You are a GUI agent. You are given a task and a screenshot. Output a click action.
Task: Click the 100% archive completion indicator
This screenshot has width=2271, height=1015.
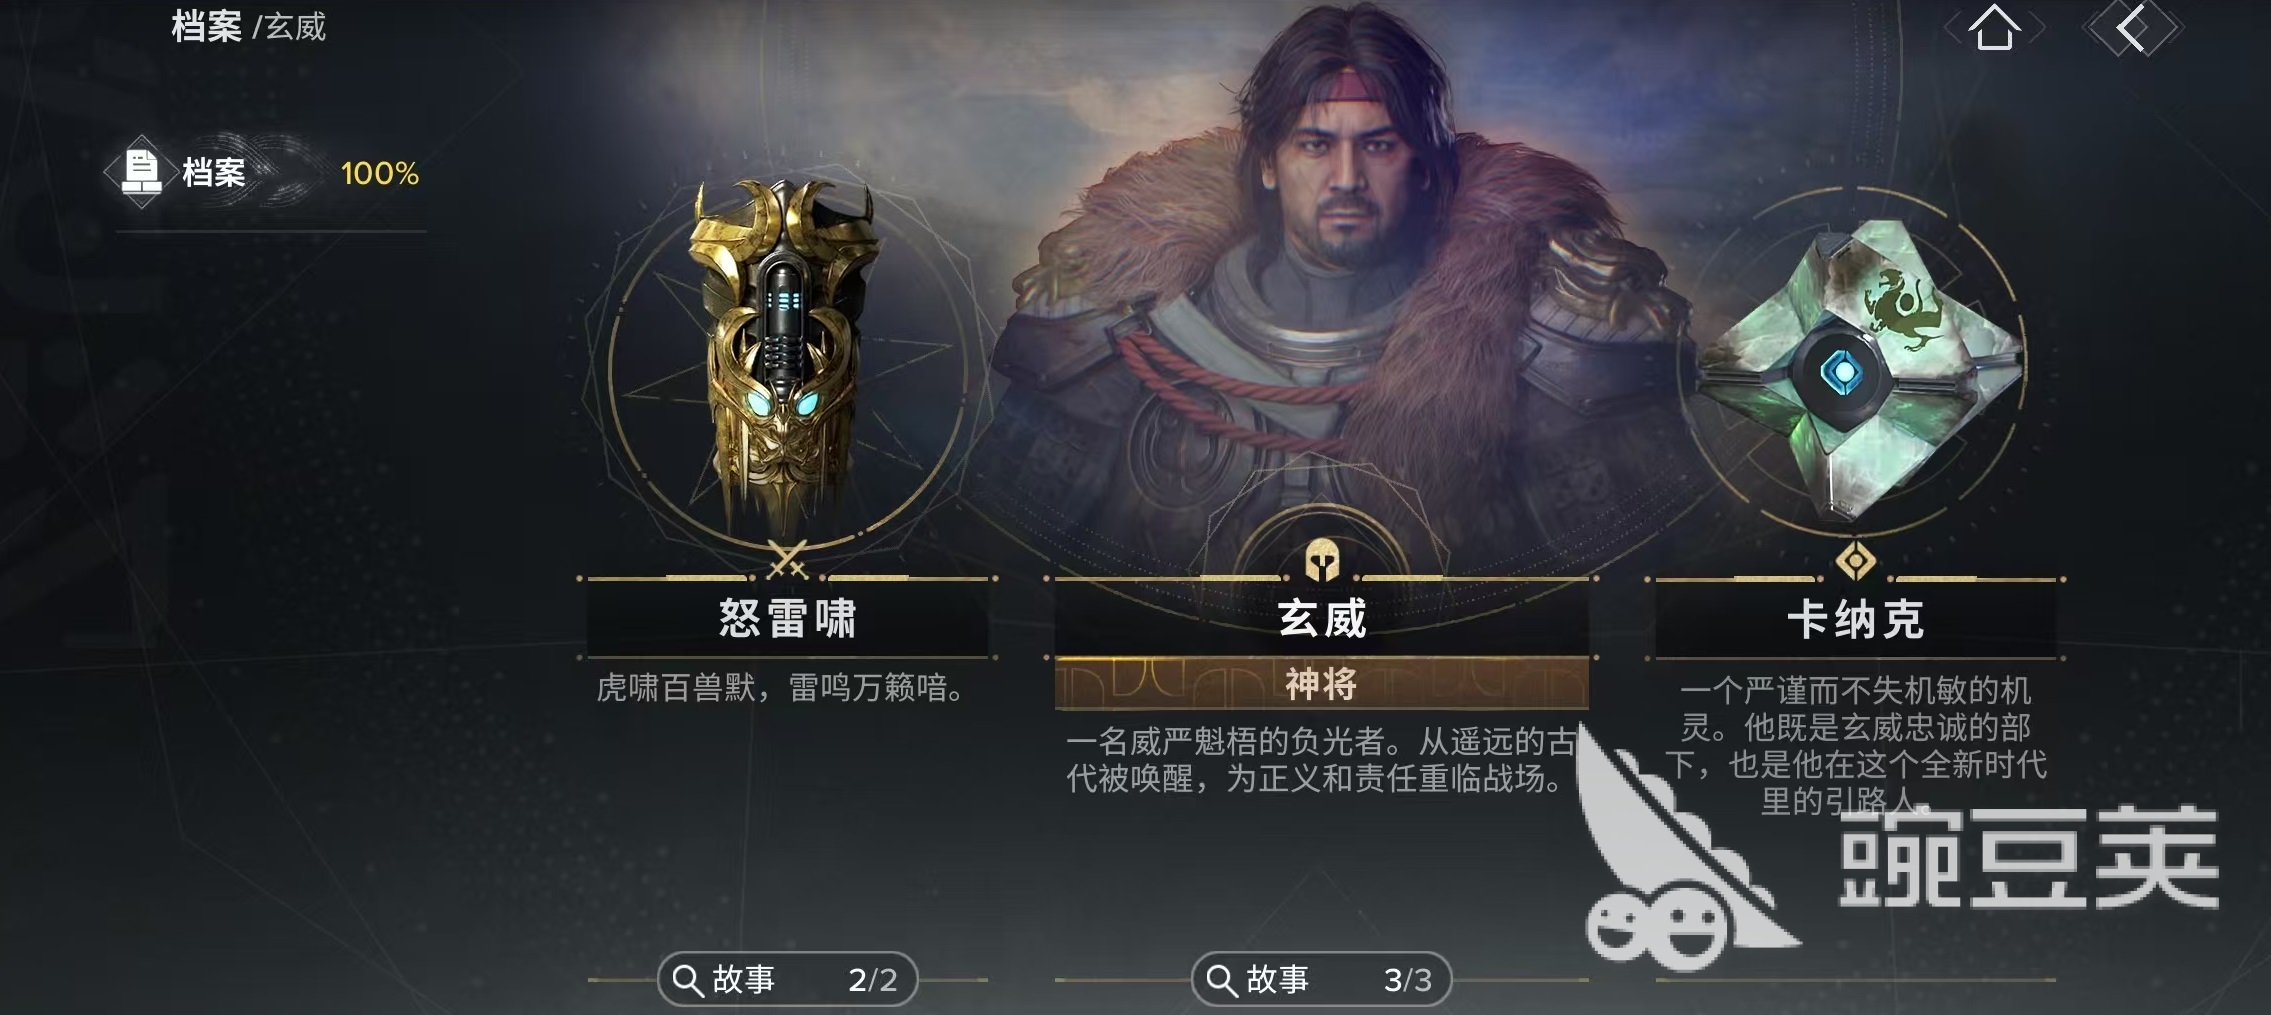coord(380,174)
